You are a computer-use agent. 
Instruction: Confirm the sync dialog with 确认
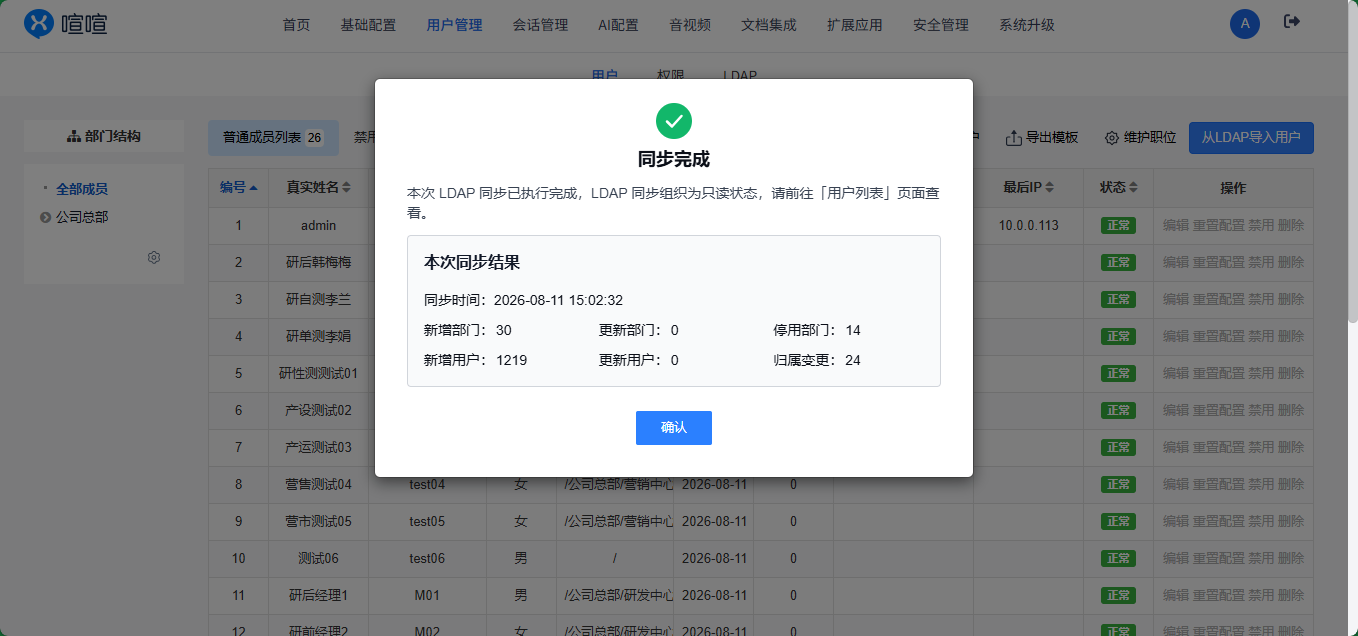674,428
